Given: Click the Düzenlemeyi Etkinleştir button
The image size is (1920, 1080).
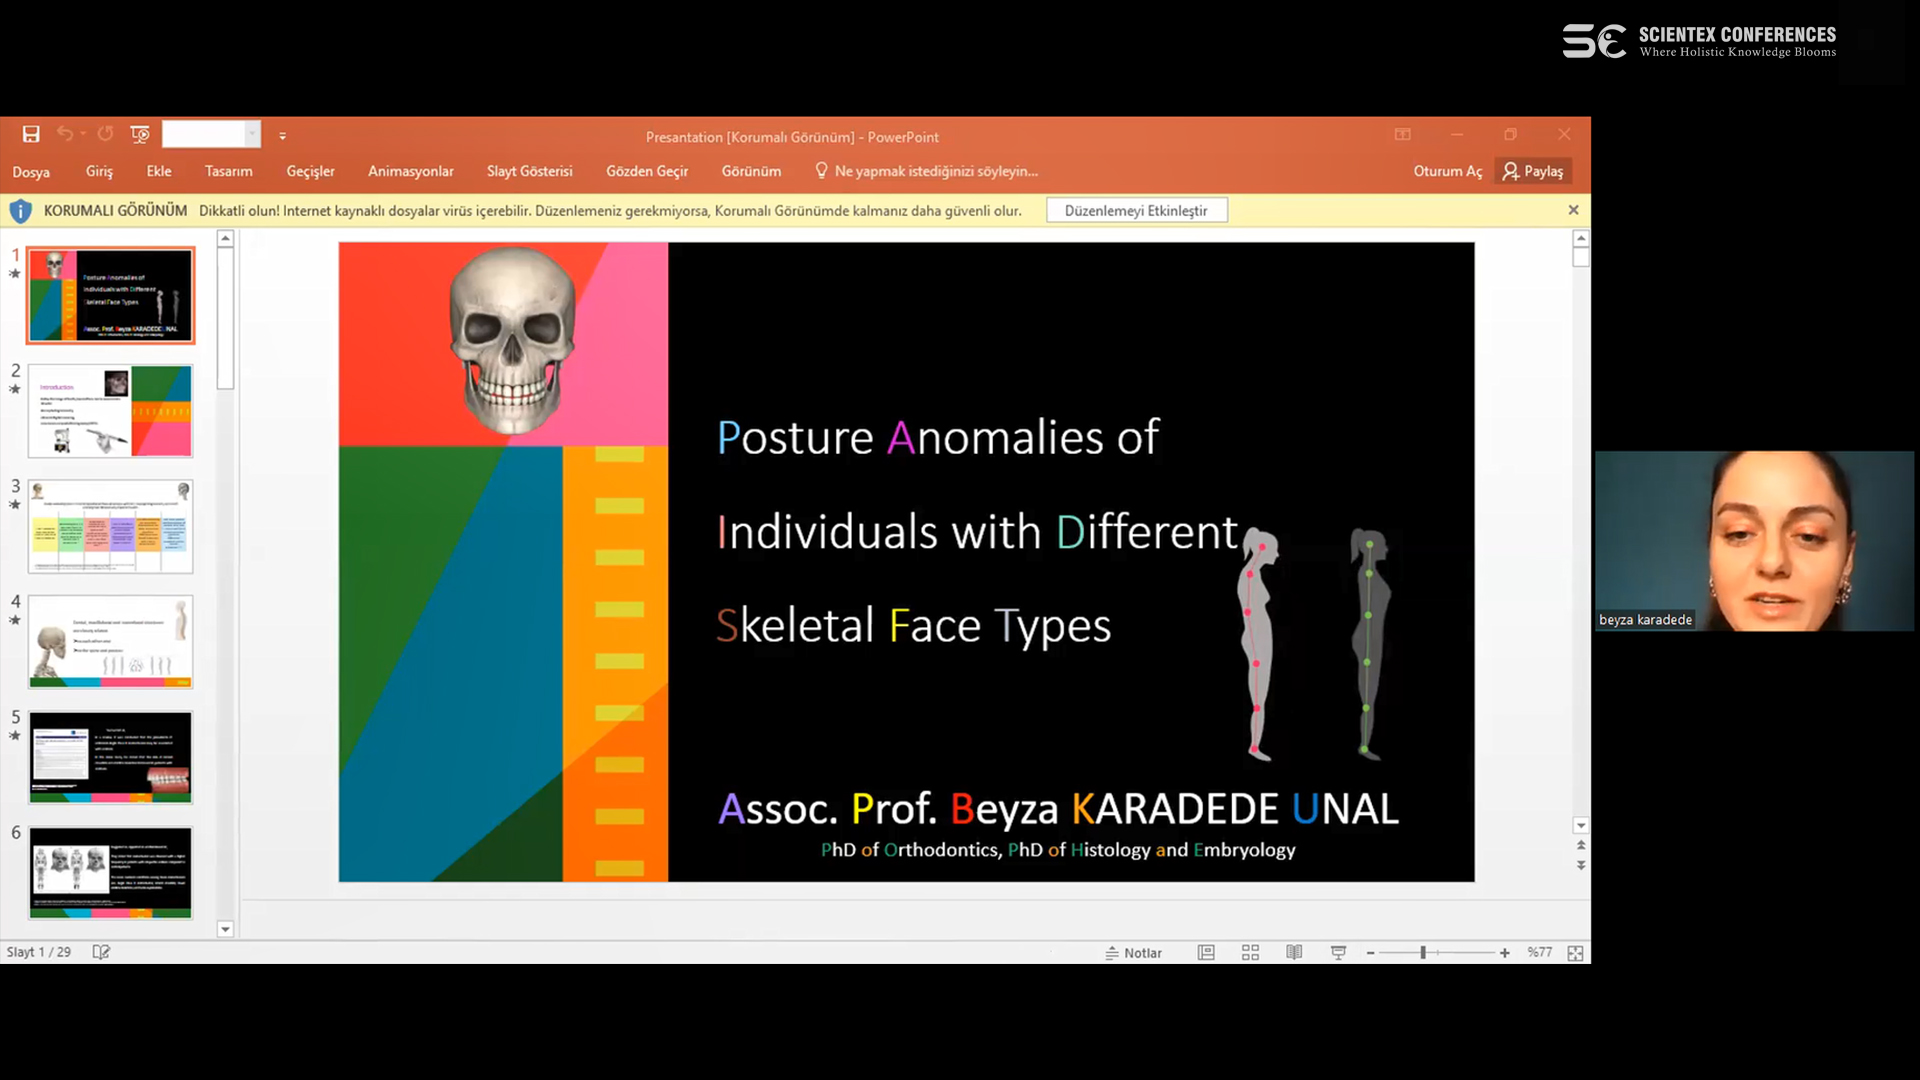Looking at the screenshot, I should (1136, 210).
